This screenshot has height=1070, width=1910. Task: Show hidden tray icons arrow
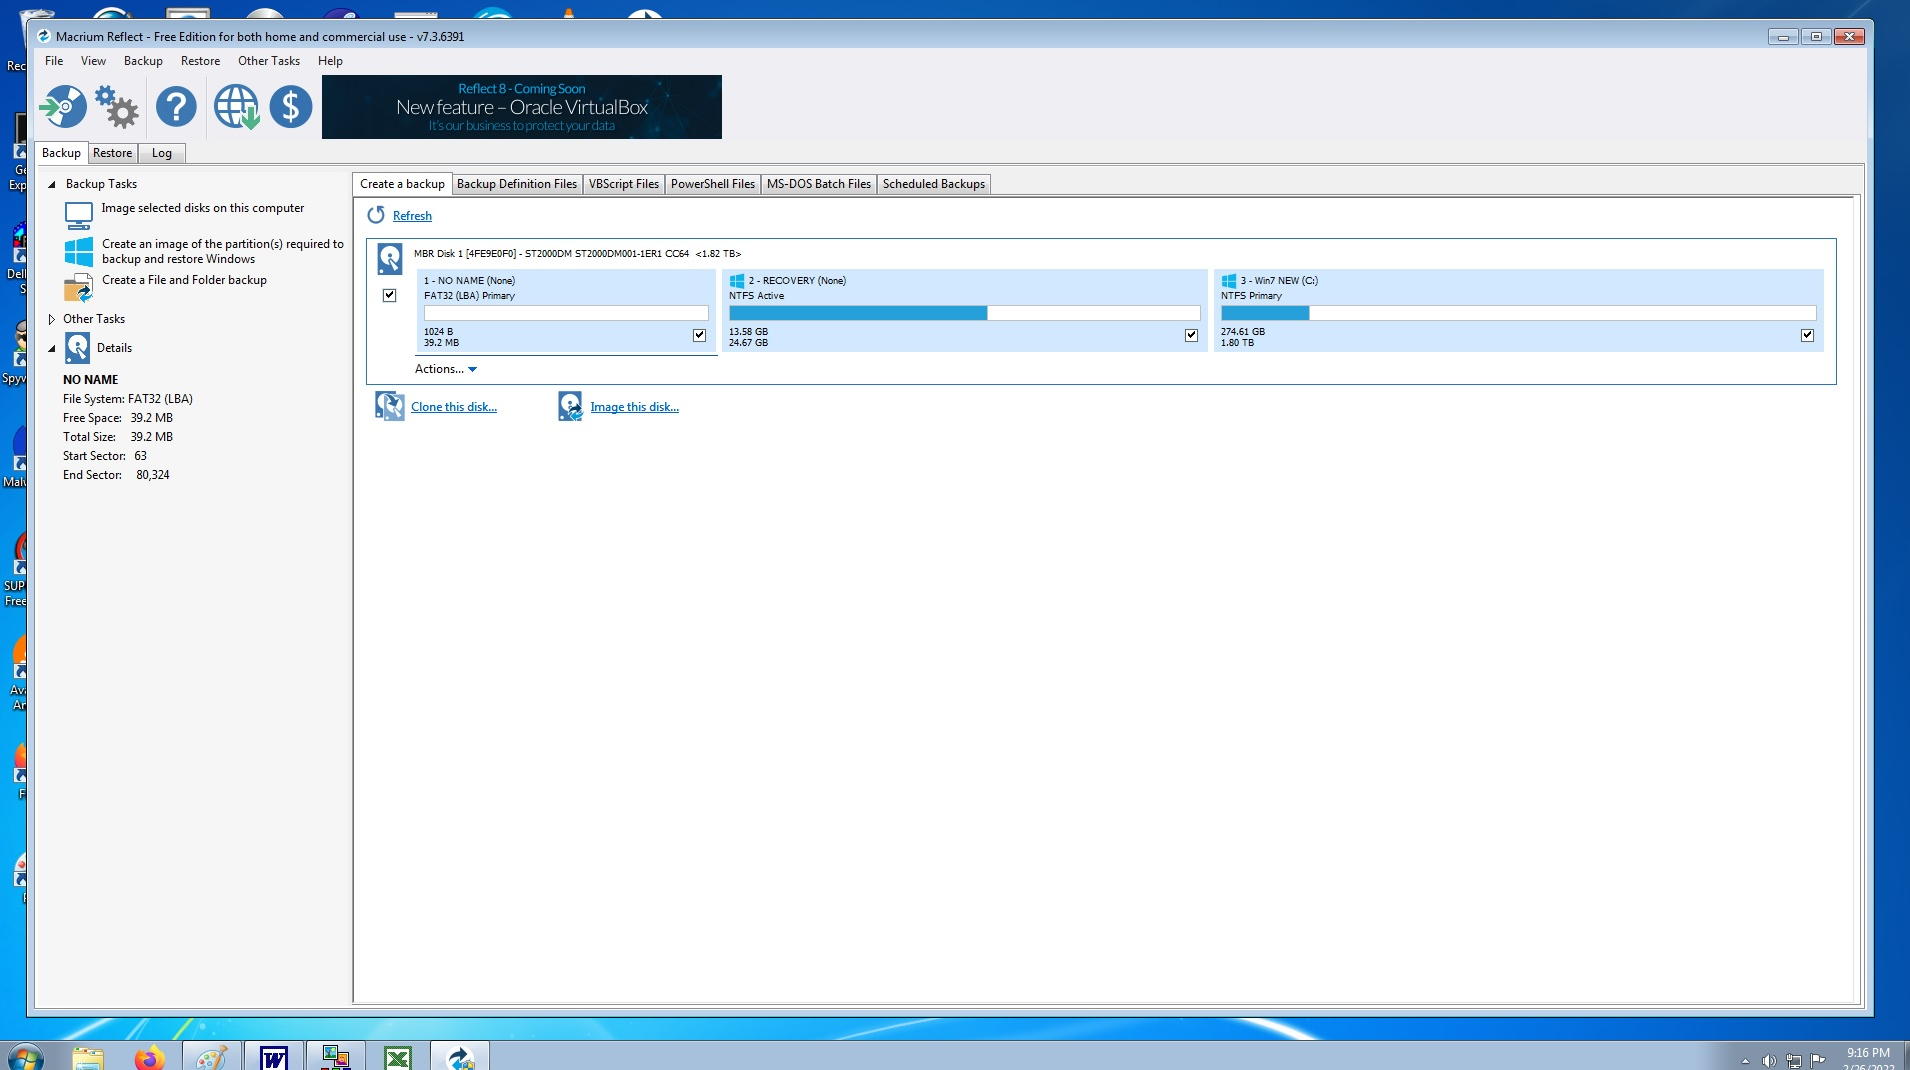(x=1745, y=1060)
